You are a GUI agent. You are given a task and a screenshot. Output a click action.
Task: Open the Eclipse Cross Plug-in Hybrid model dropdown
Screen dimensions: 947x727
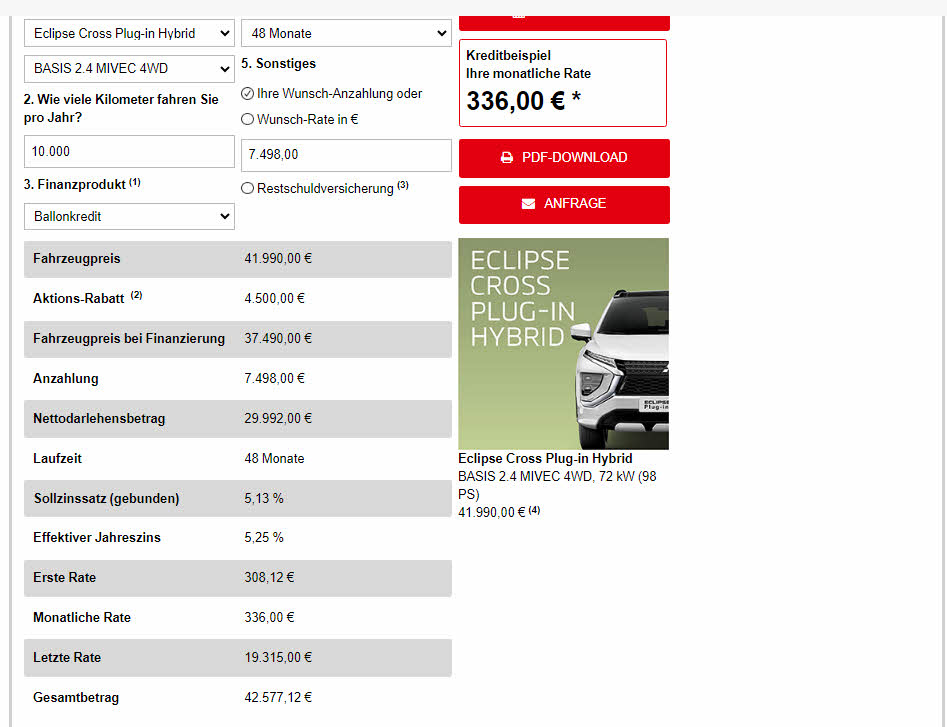click(x=129, y=33)
